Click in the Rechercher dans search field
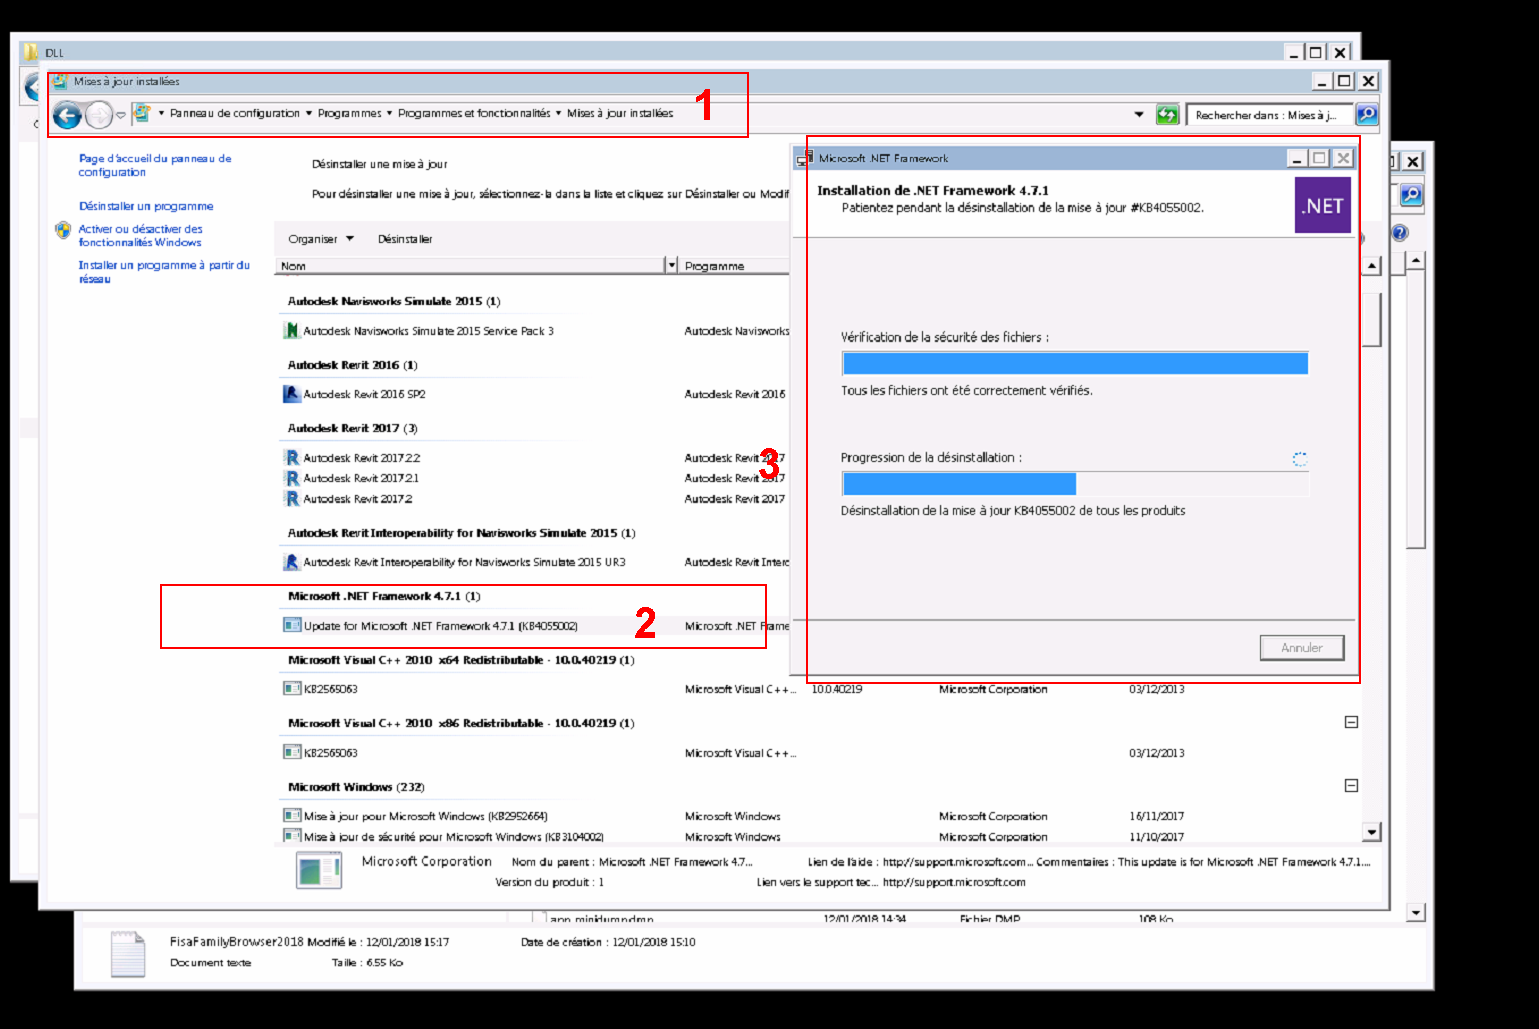 click(x=1265, y=115)
